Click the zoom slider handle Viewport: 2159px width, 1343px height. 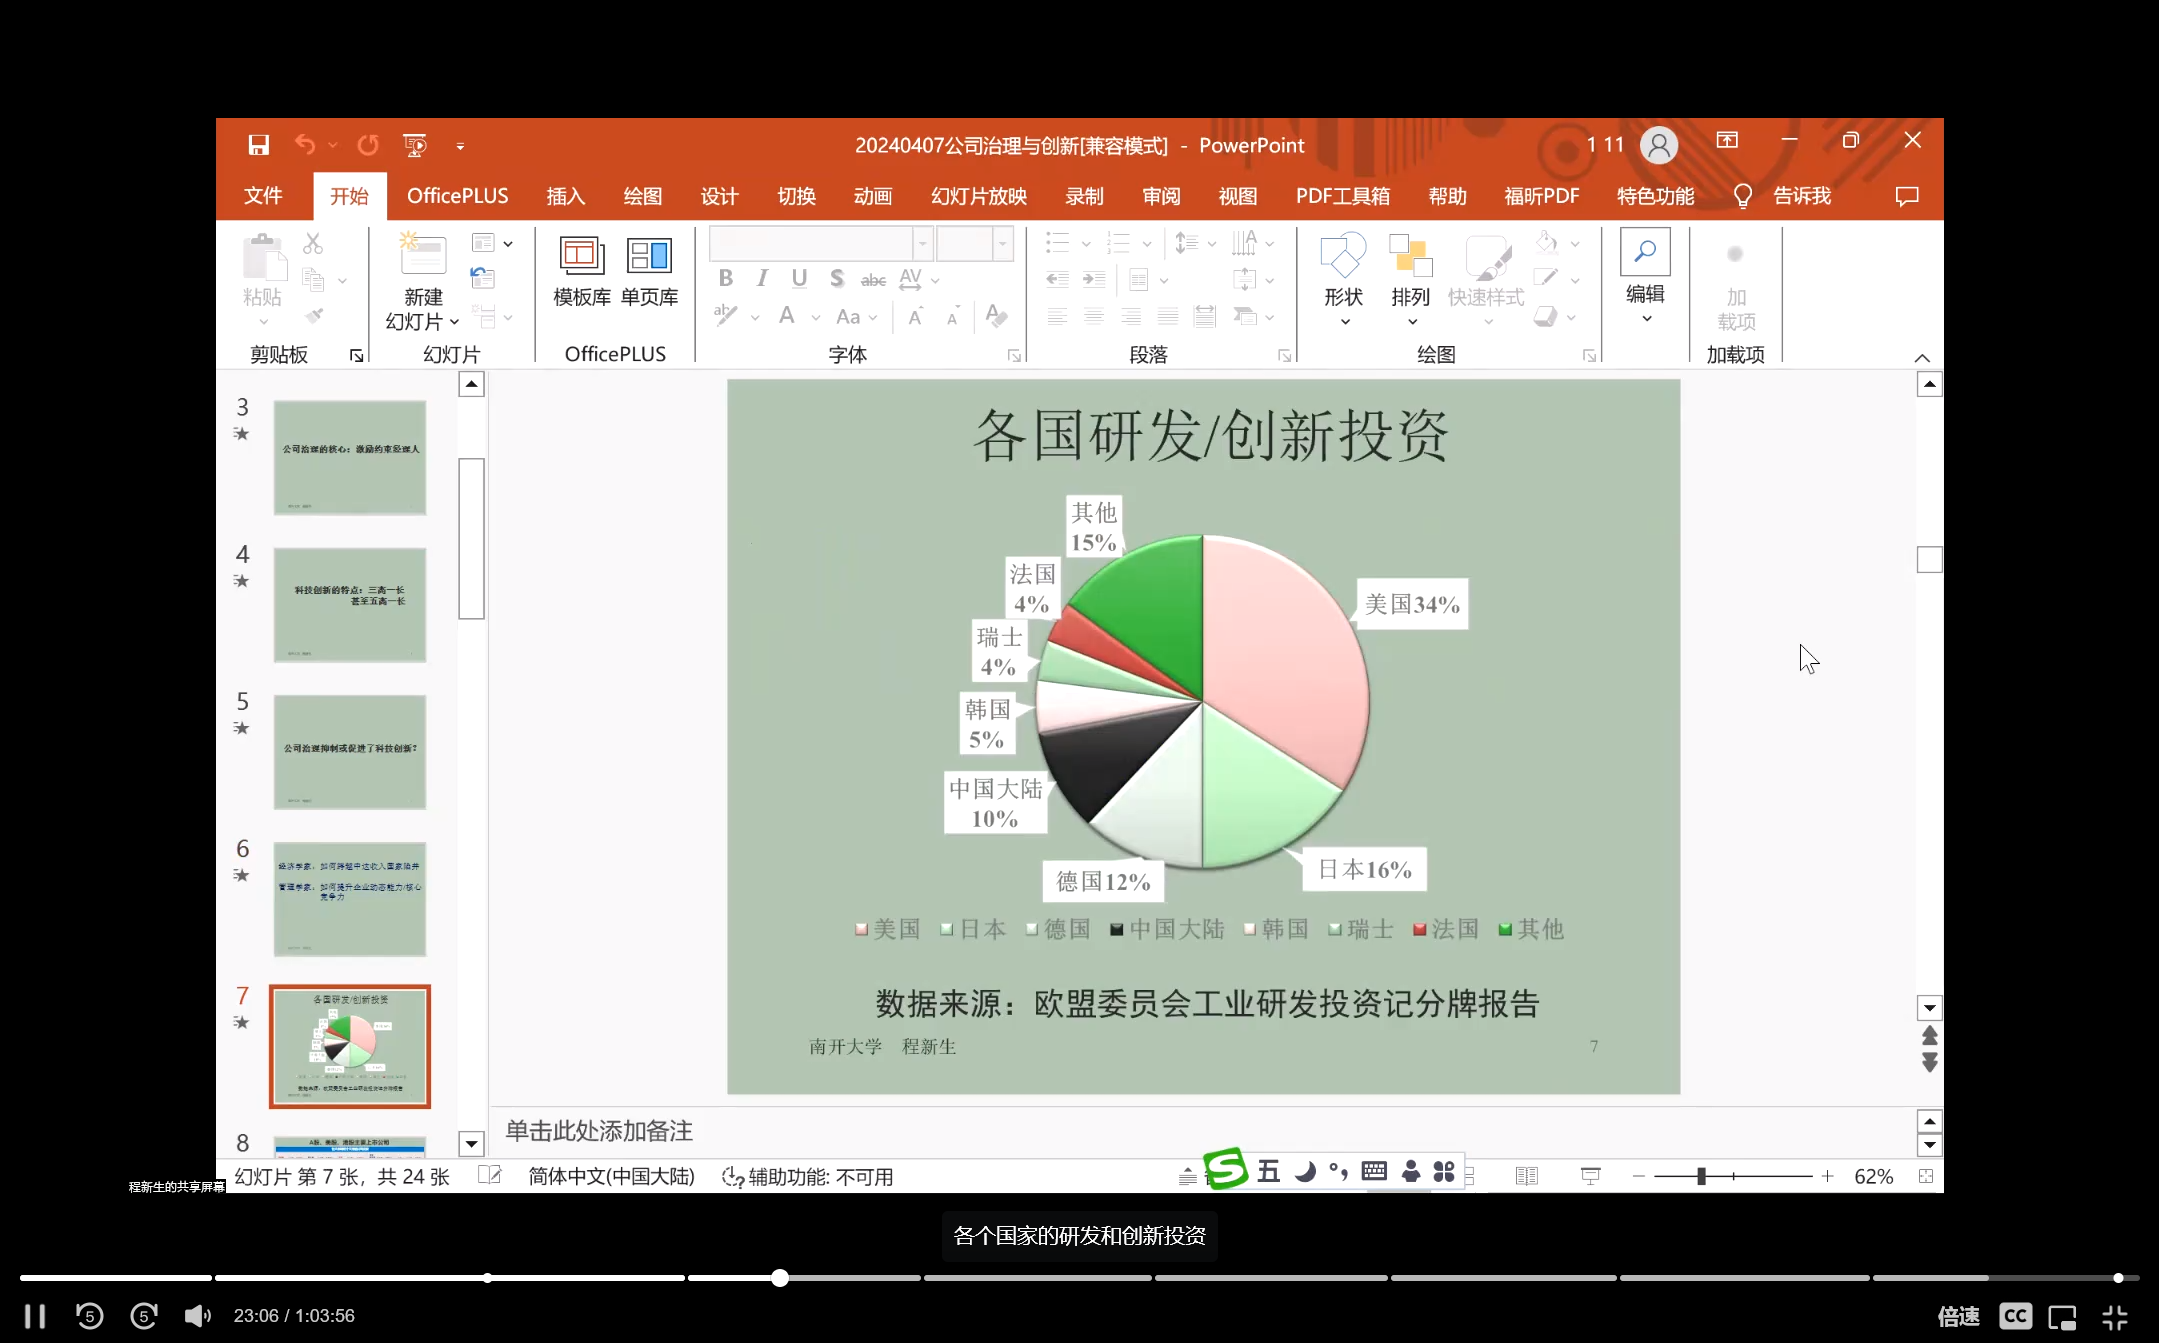(1701, 1176)
